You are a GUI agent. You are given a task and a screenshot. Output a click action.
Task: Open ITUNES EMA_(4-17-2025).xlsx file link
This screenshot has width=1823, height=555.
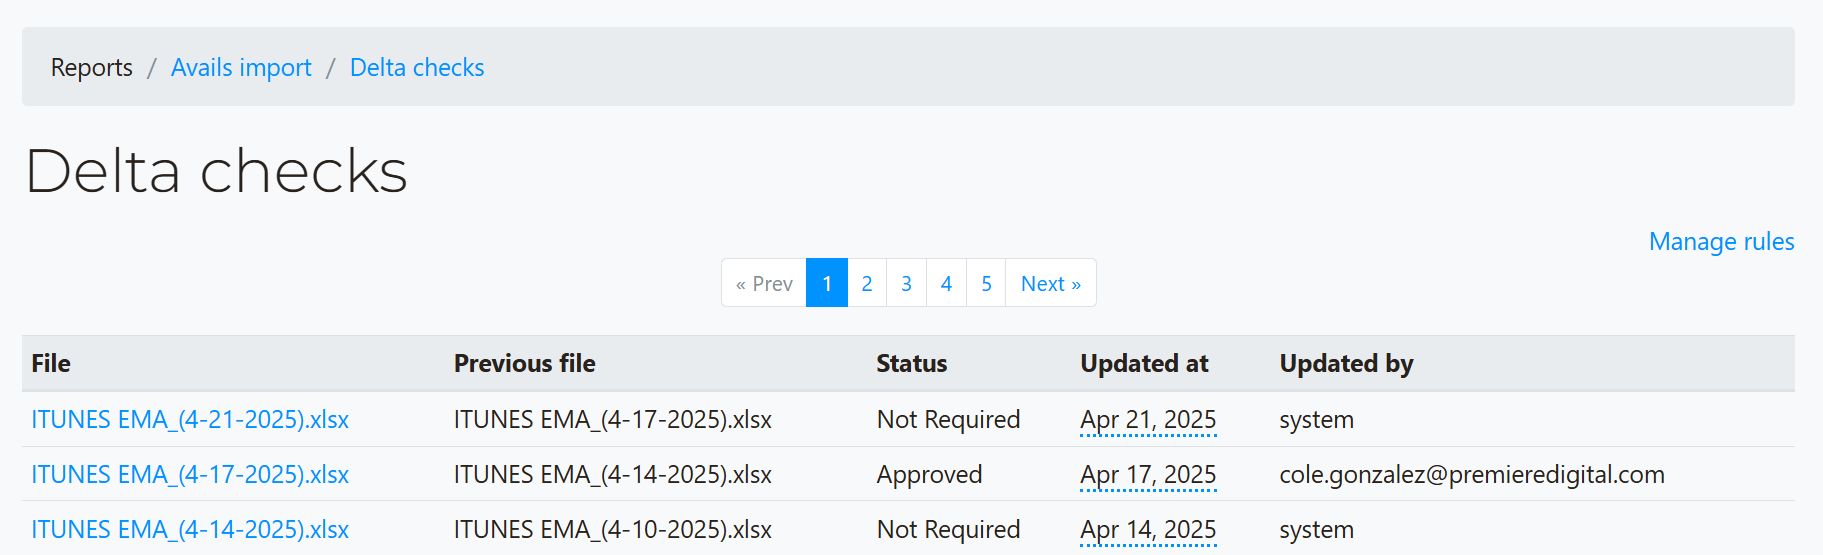(190, 475)
